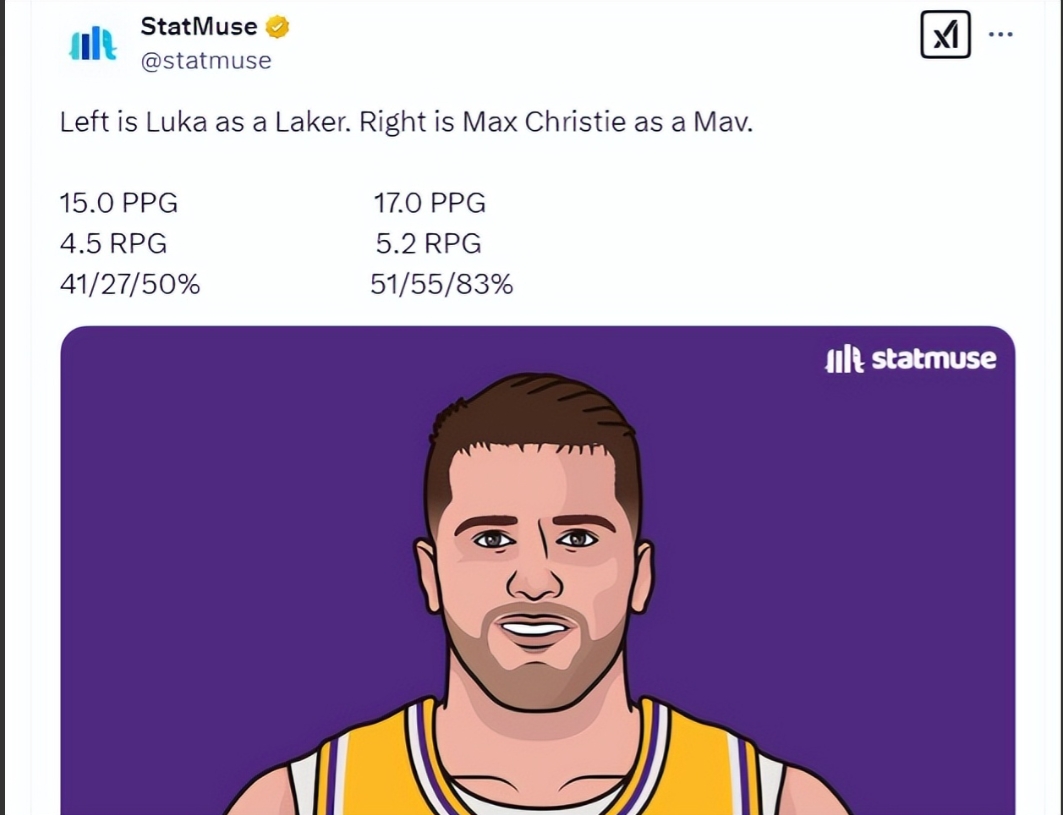The width and height of the screenshot is (1063, 815).
Task: Click the statmuse bars logo in image
Action: (842, 359)
